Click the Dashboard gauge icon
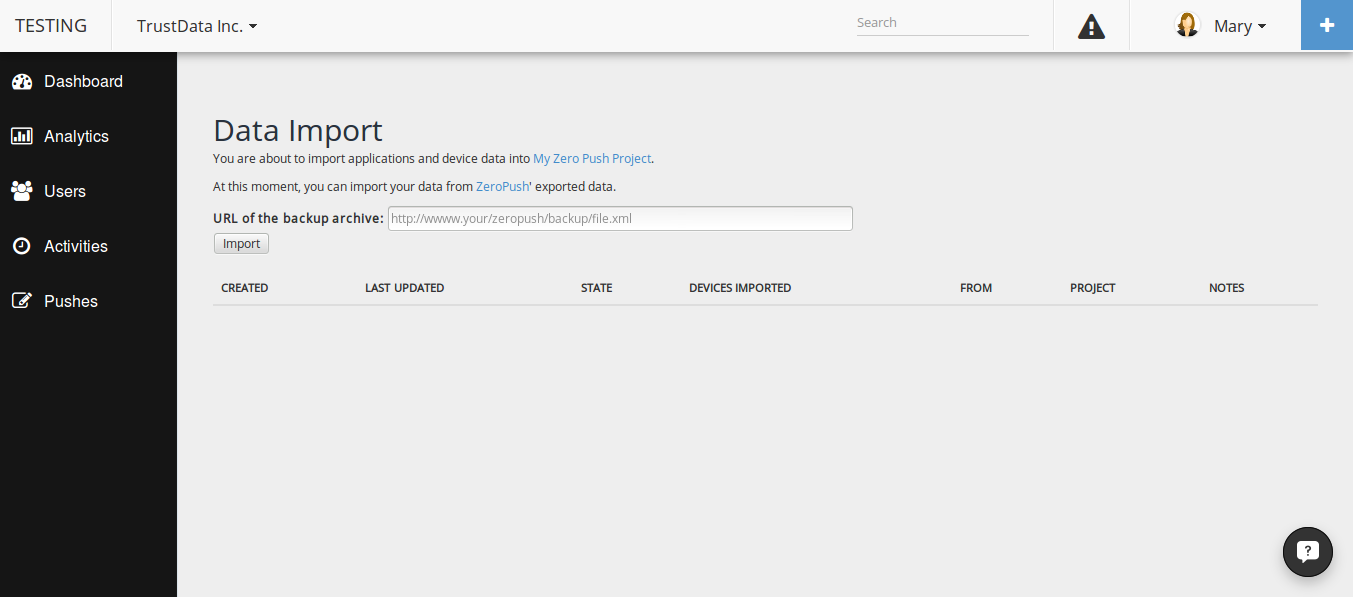The height and width of the screenshot is (597, 1353). pyautogui.click(x=22, y=82)
